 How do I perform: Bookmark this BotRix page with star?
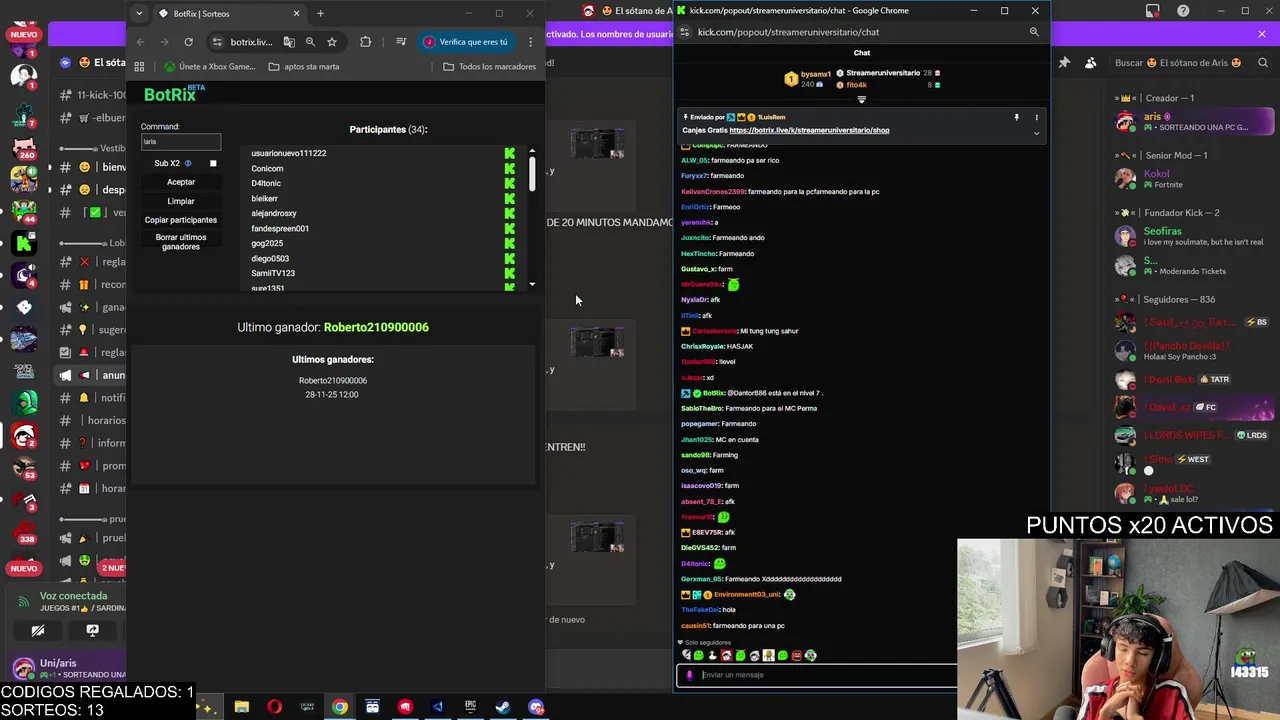(x=332, y=42)
